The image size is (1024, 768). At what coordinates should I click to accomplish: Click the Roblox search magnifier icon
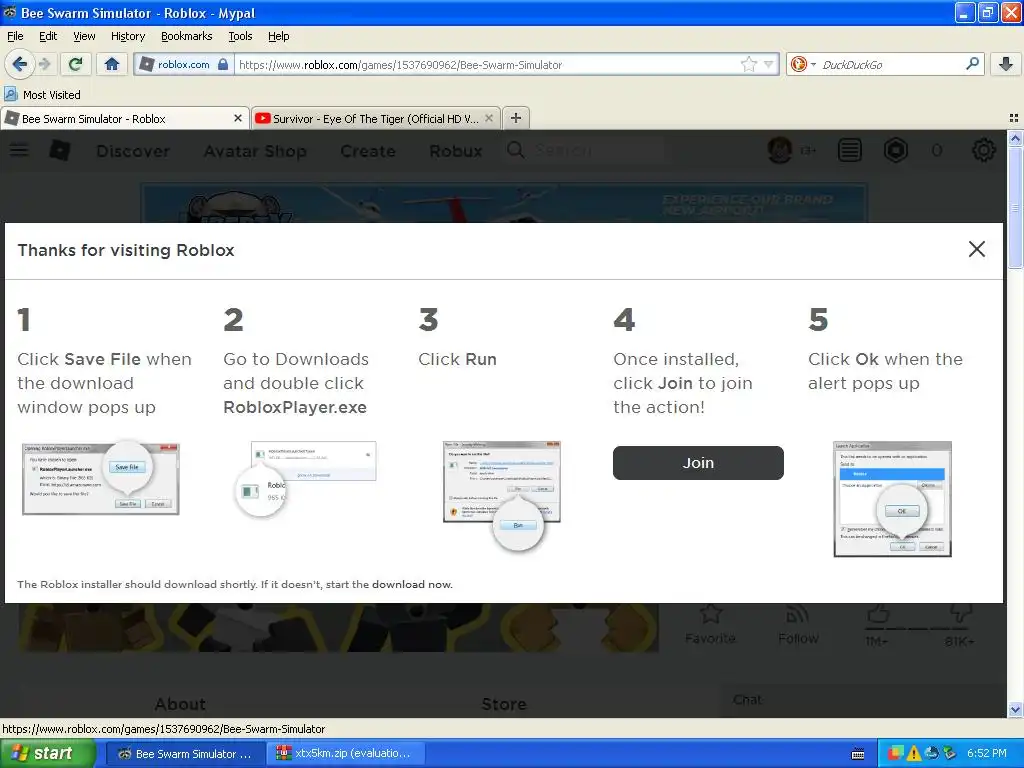point(515,150)
